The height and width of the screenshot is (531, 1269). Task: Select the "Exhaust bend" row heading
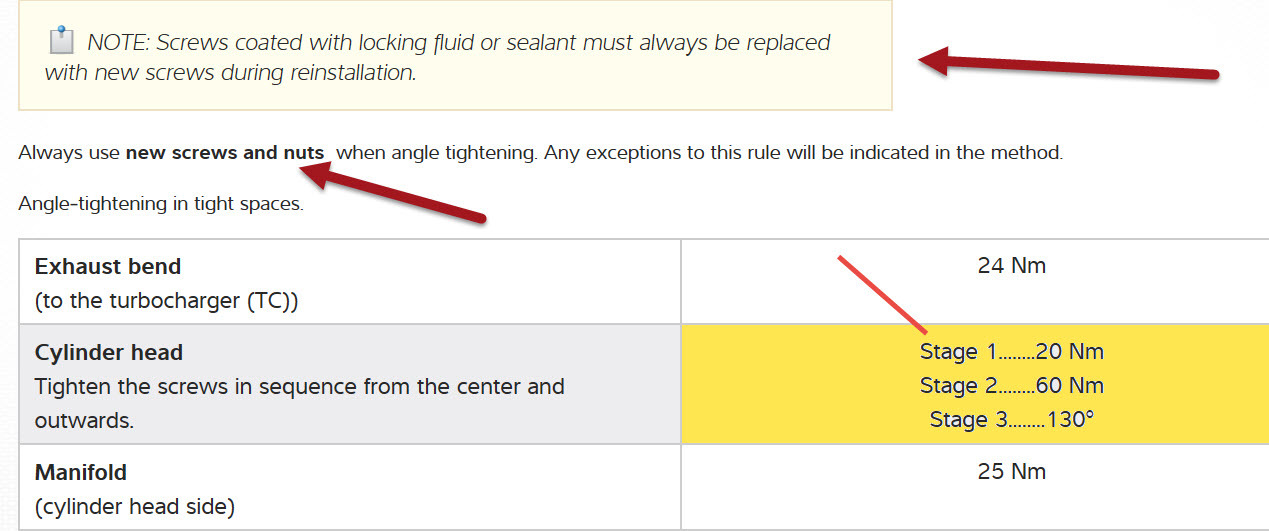click(x=108, y=267)
